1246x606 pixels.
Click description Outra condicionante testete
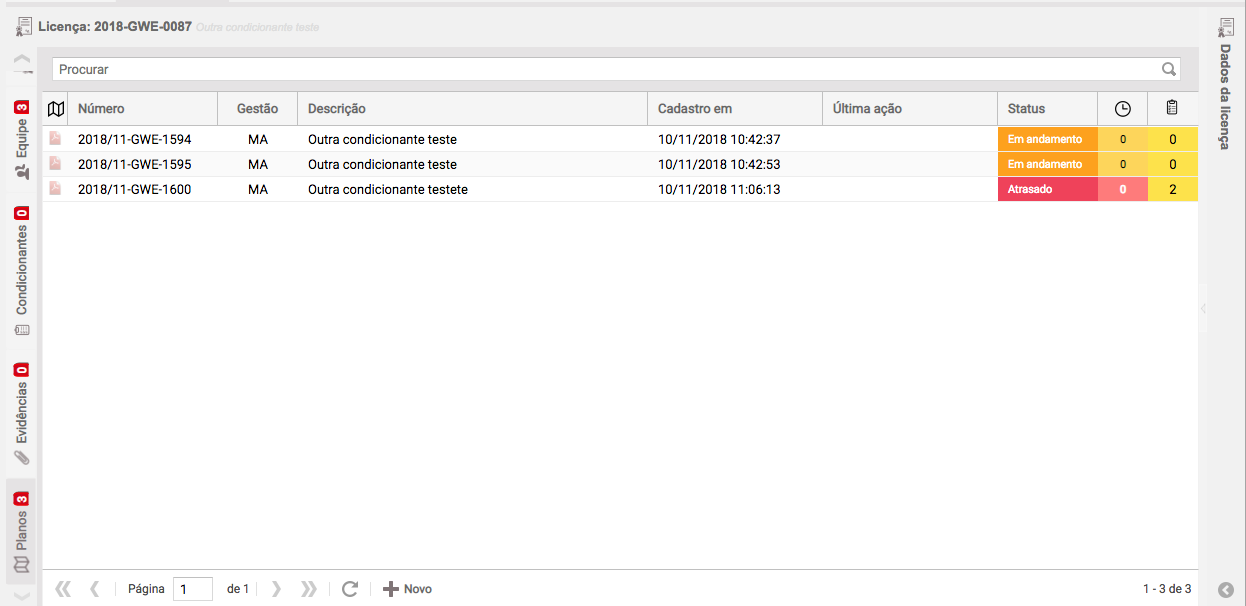coord(388,189)
